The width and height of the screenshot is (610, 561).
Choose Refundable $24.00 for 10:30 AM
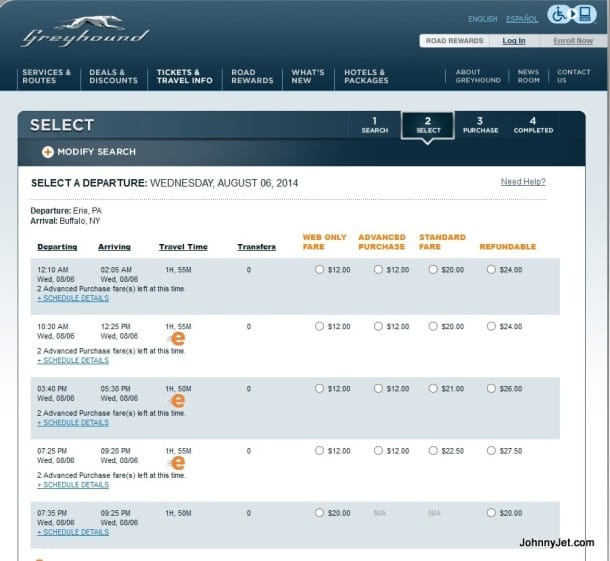491,326
